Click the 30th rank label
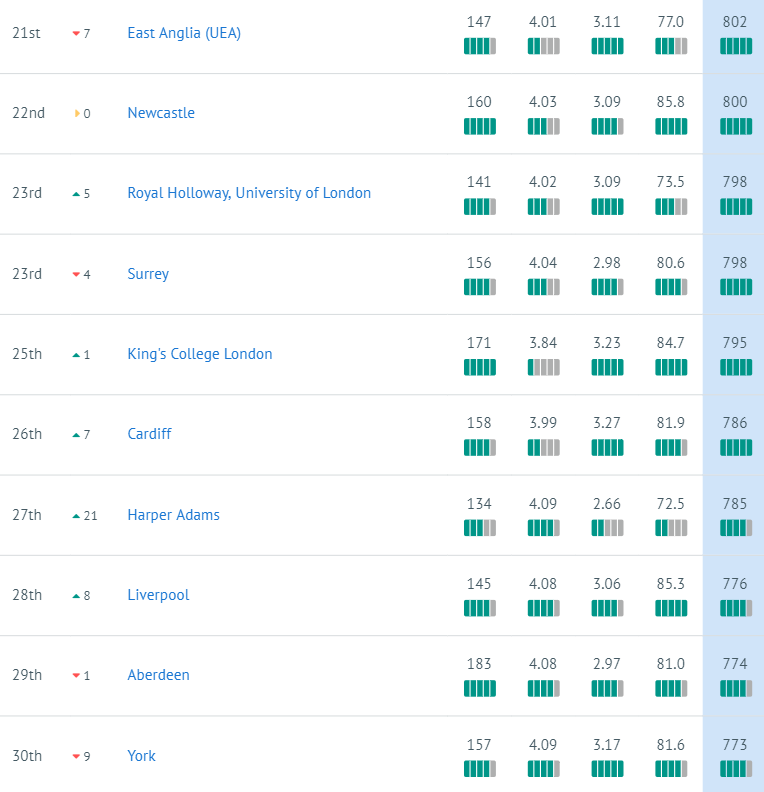This screenshot has width=764, height=792. (27, 756)
